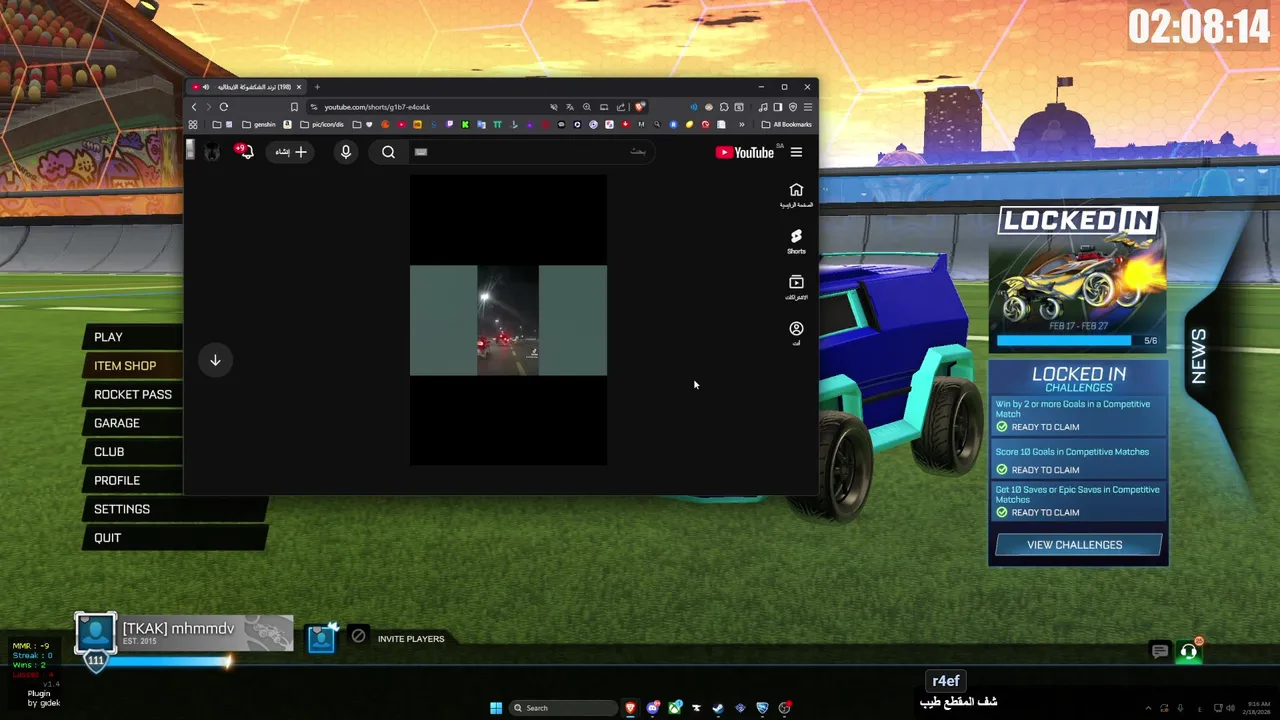Image resolution: width=1280 pixels, height=720 pixels.
Task: Click the zoom magnifier in address bar
Action: click(x=587, y=107)
